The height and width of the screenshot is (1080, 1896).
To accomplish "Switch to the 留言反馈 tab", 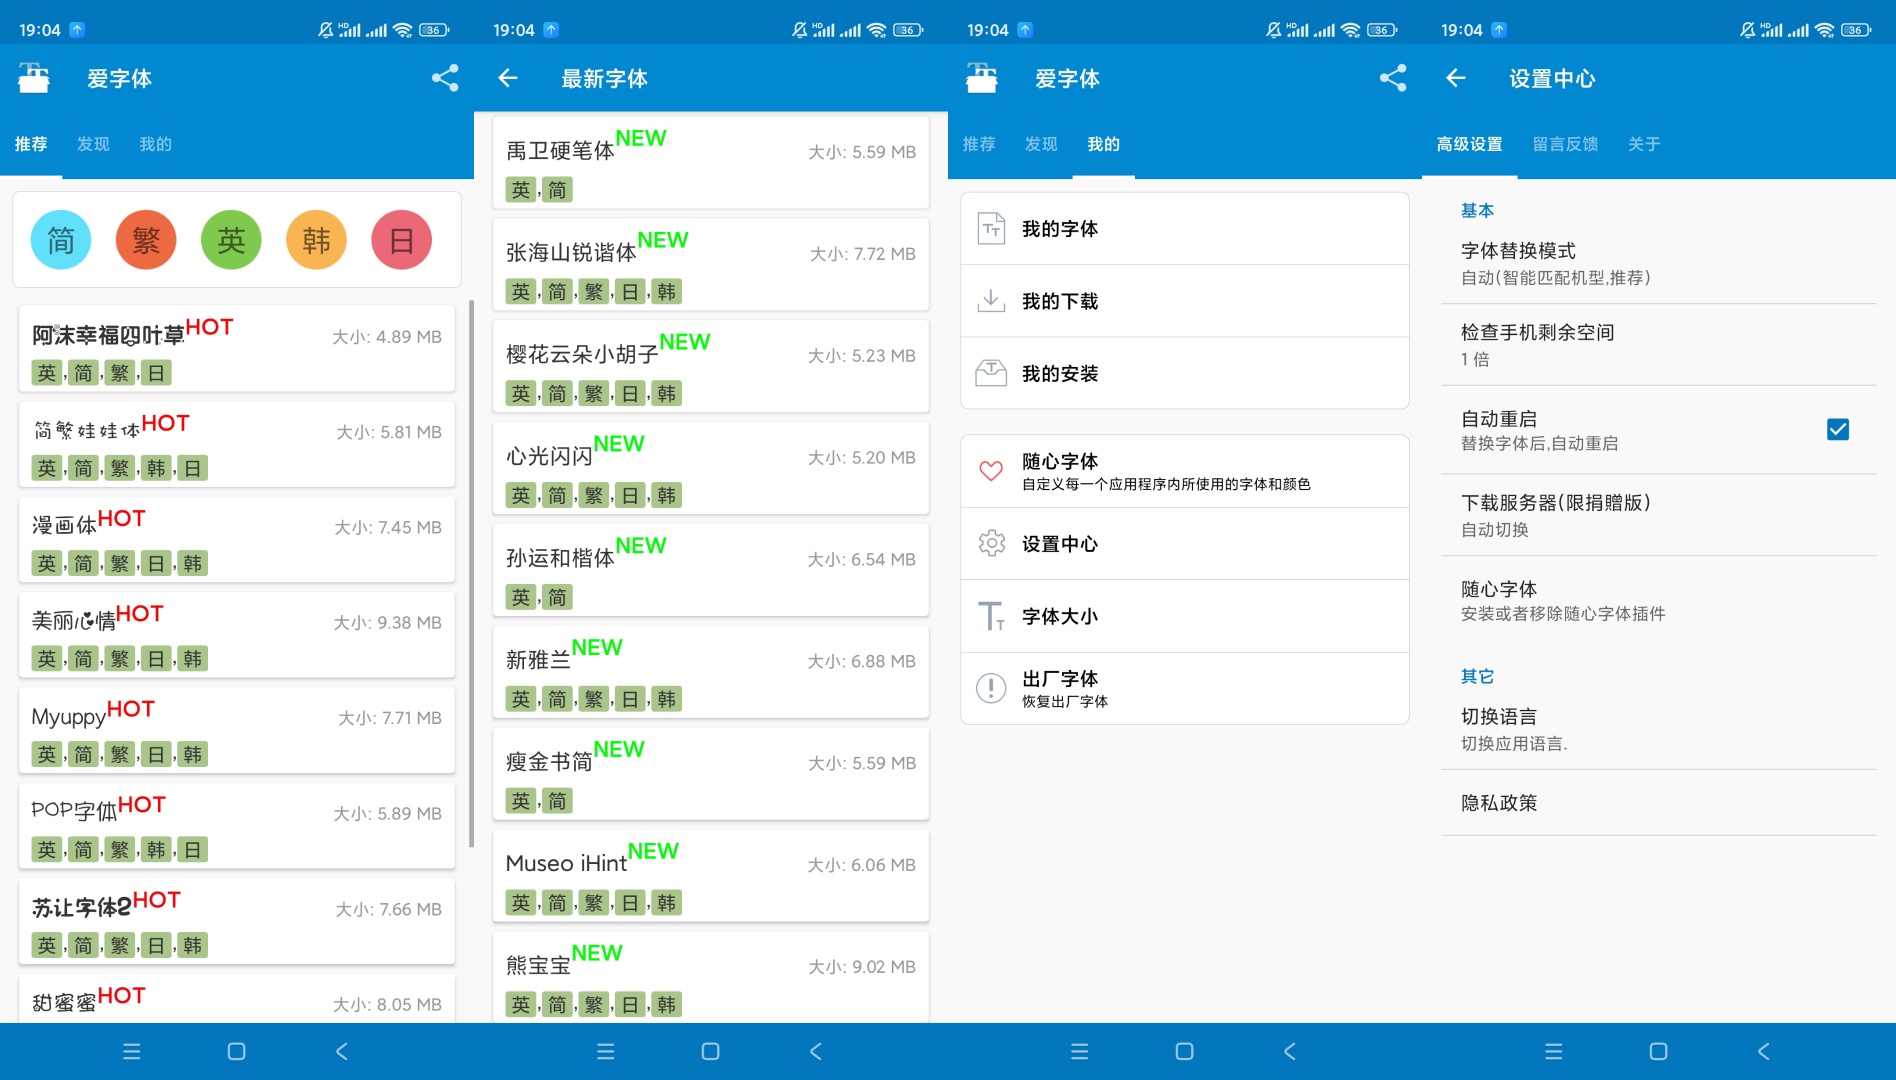I will (x=1565, y=144).
